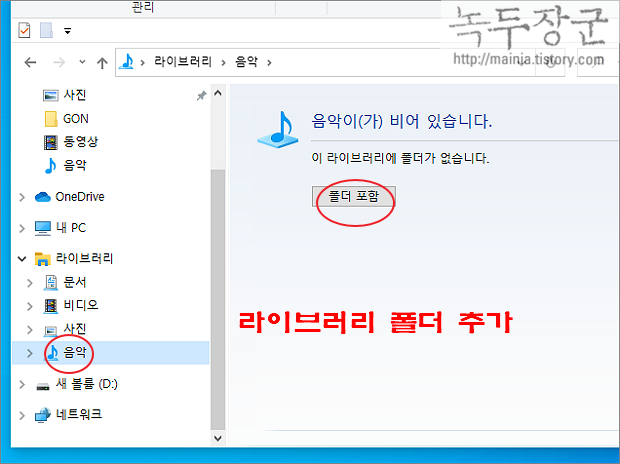Select 음악 in the address bar path
The height and width of the screenshot is (464, 620).
[246, 62]
